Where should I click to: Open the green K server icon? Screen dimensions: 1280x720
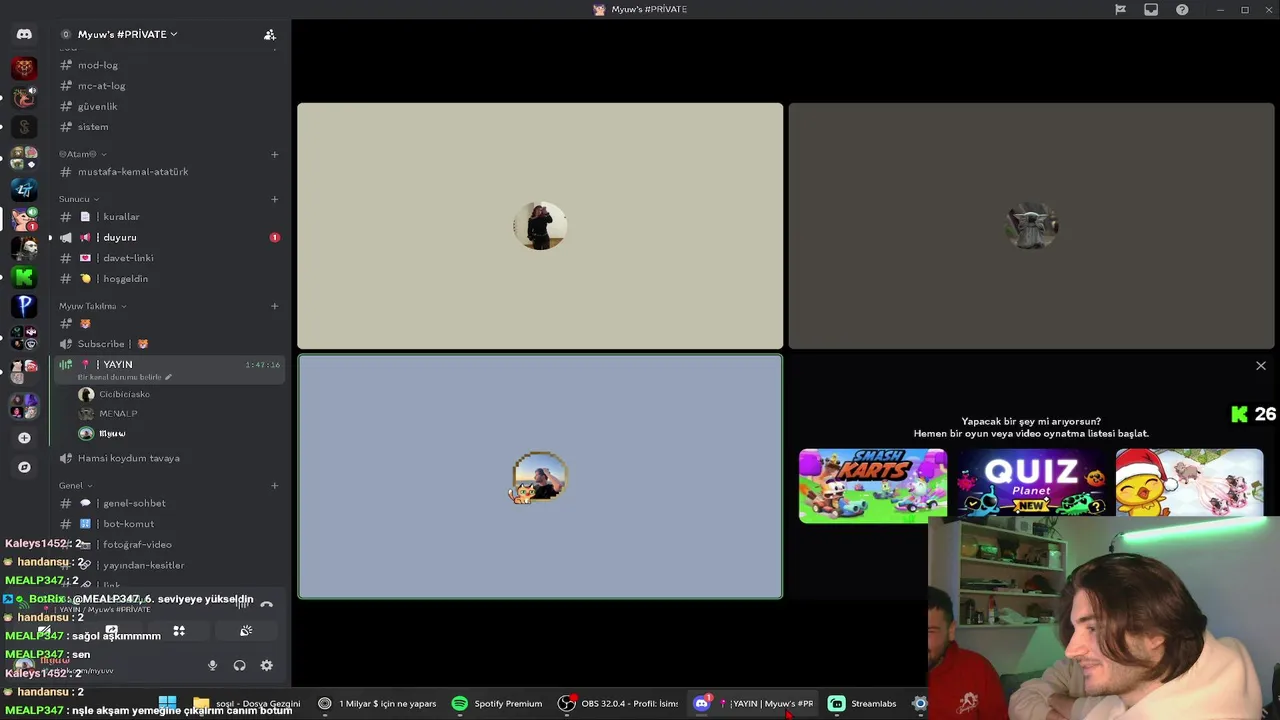(x=24, y=276)
